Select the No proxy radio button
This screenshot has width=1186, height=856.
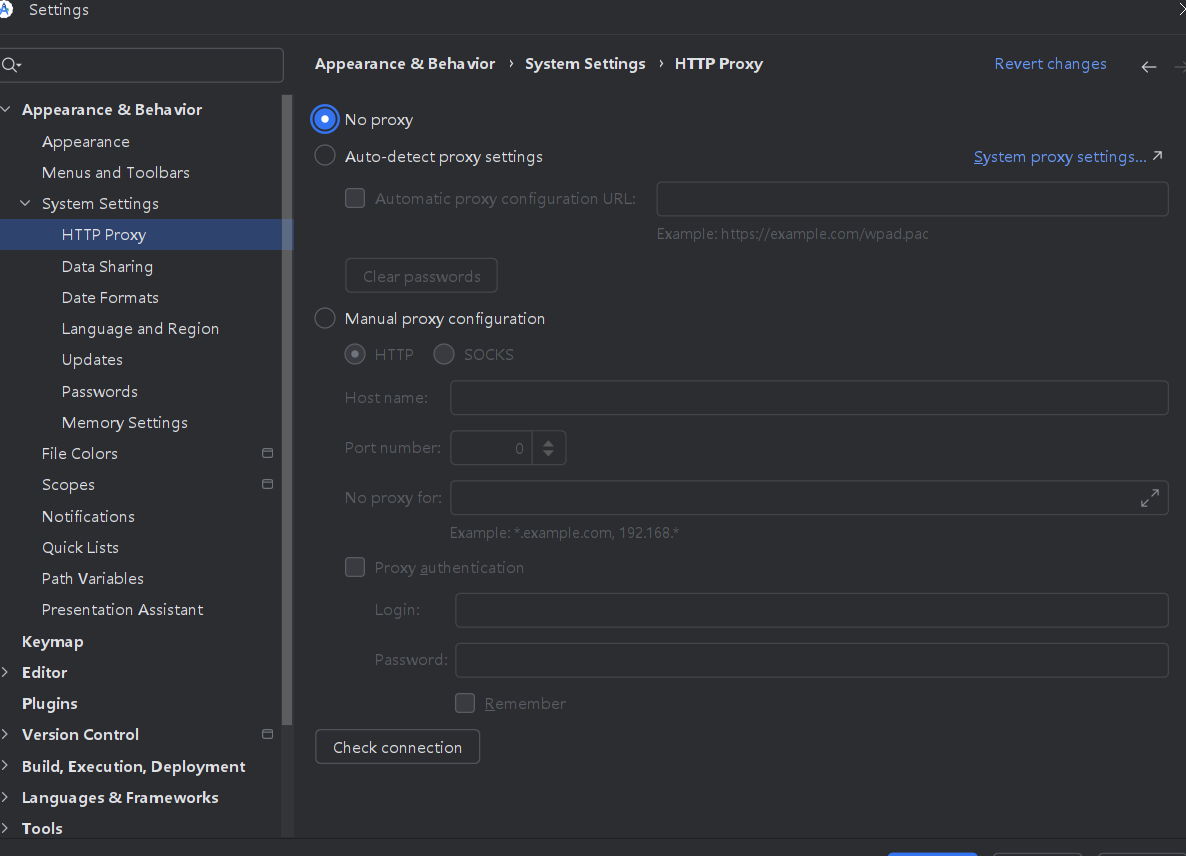coord(325,119)
